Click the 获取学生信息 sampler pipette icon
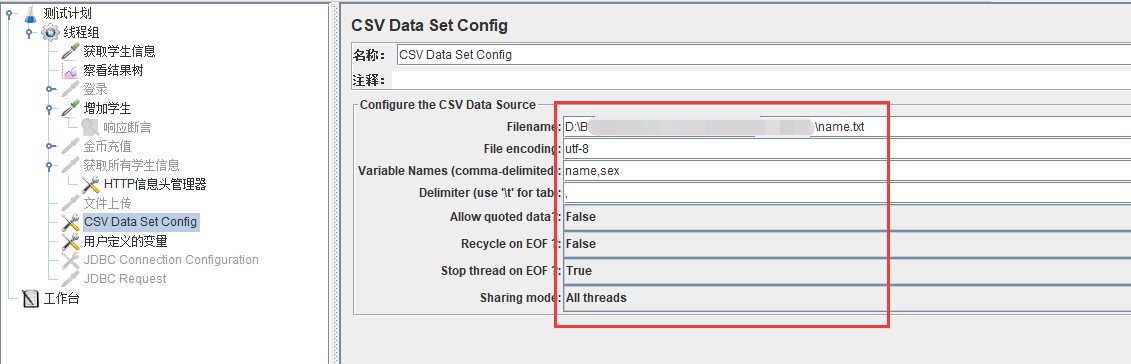This screenshot has width=1131, height=364. pos(70,51)
